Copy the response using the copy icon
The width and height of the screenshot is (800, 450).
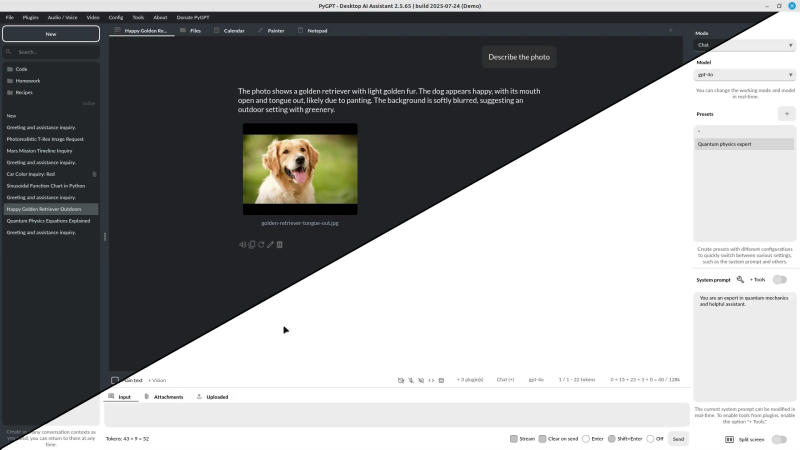point(252,244)
